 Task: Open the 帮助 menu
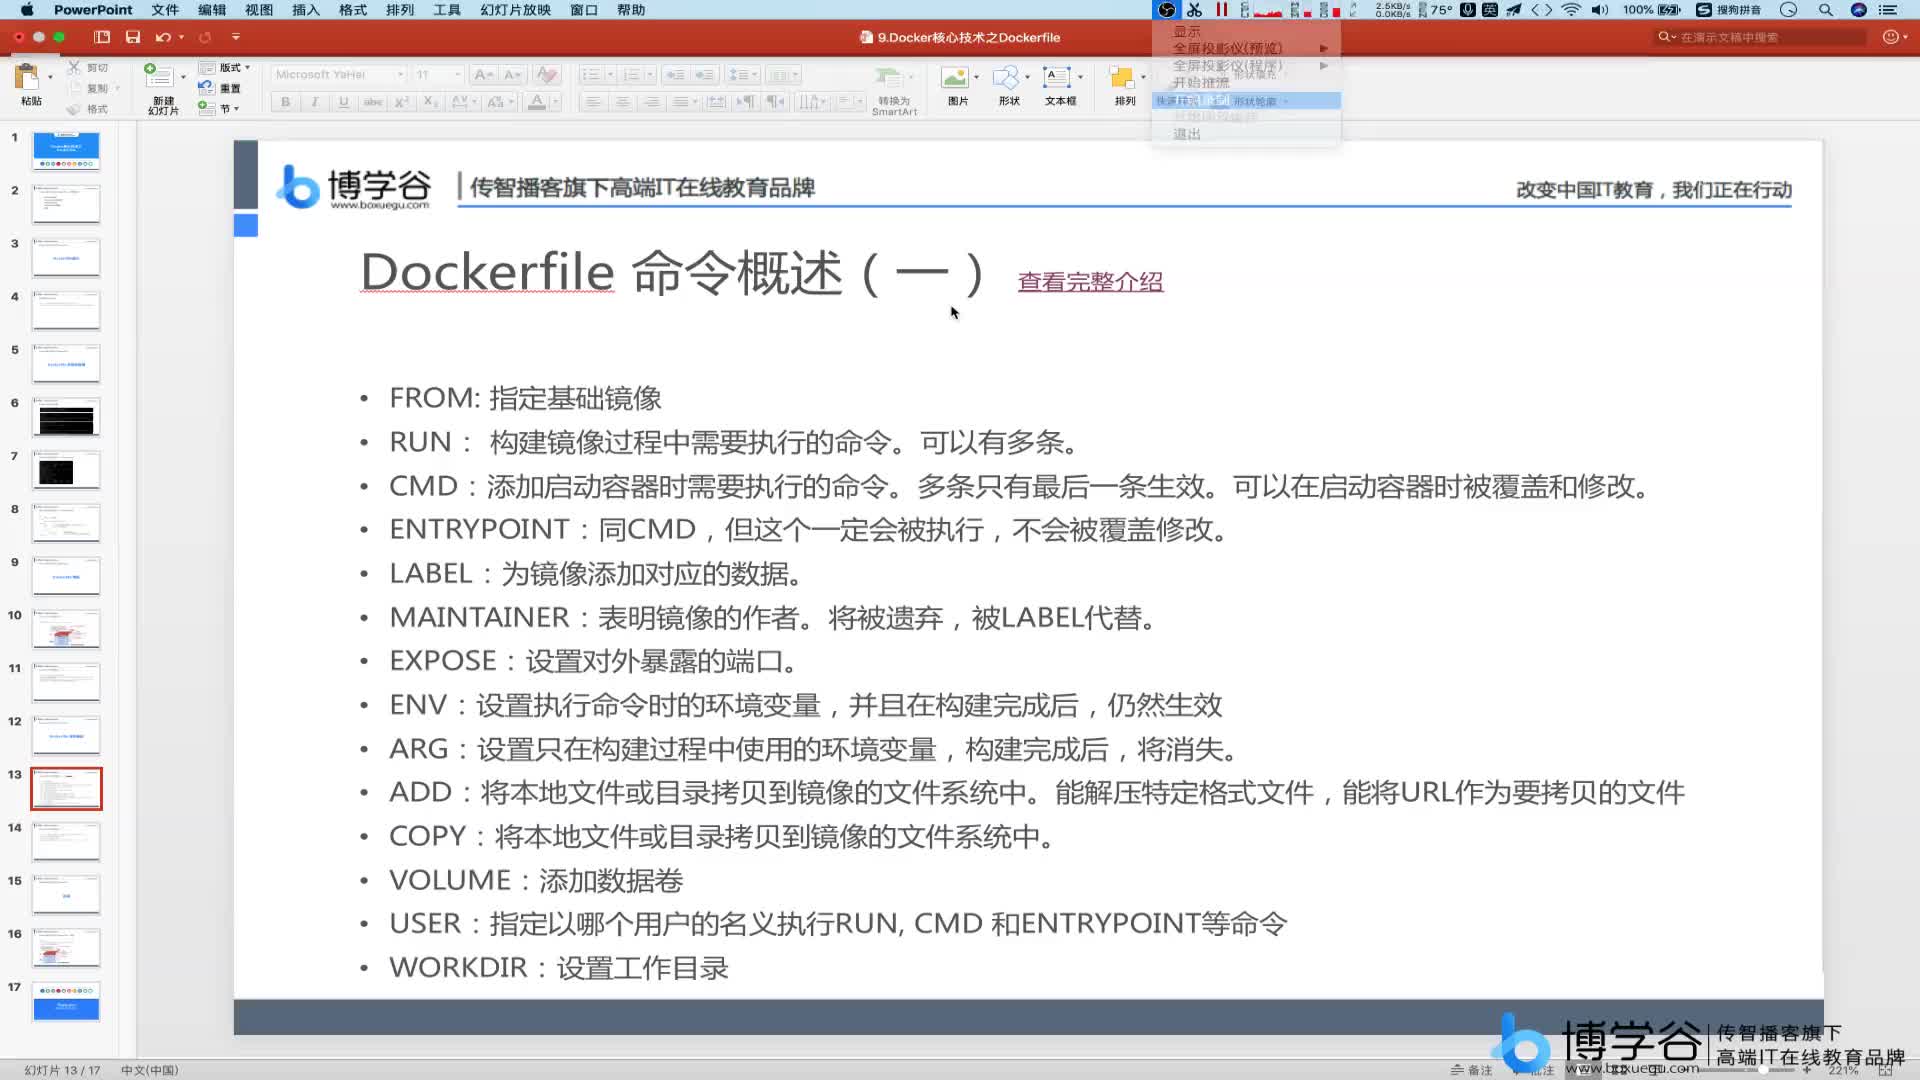coord(631,10)
